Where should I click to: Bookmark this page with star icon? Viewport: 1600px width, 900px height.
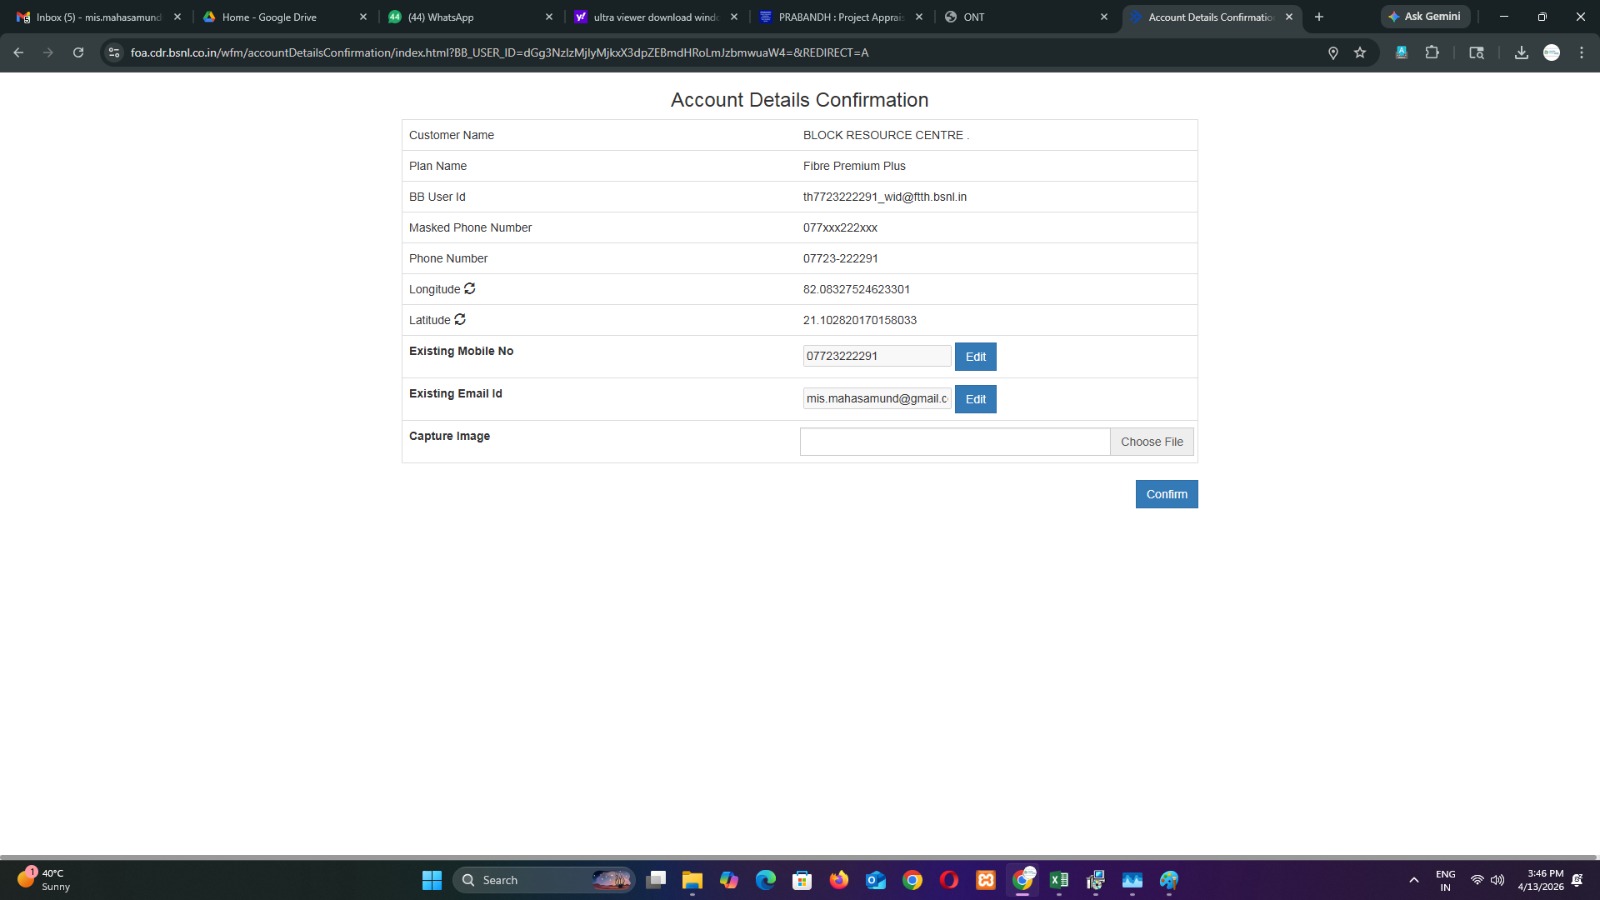pyautogui.click(x=1360, y=53)
